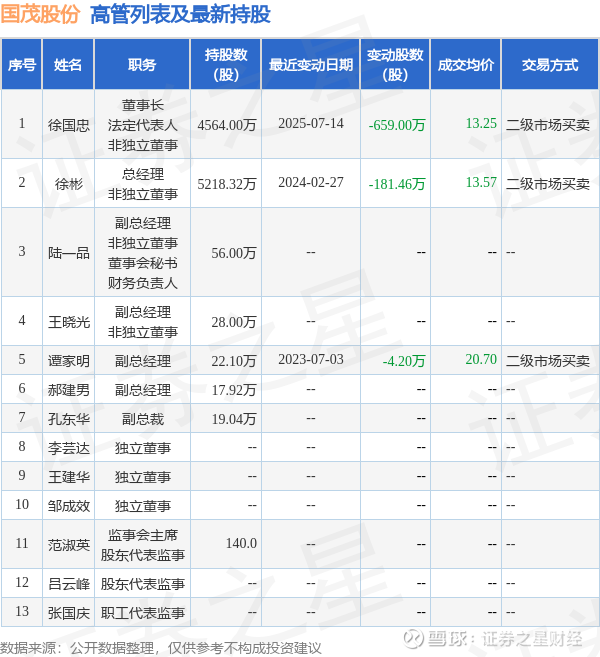Click 二级市场买卖 in 谭家明's row

(x=548, y=361)
